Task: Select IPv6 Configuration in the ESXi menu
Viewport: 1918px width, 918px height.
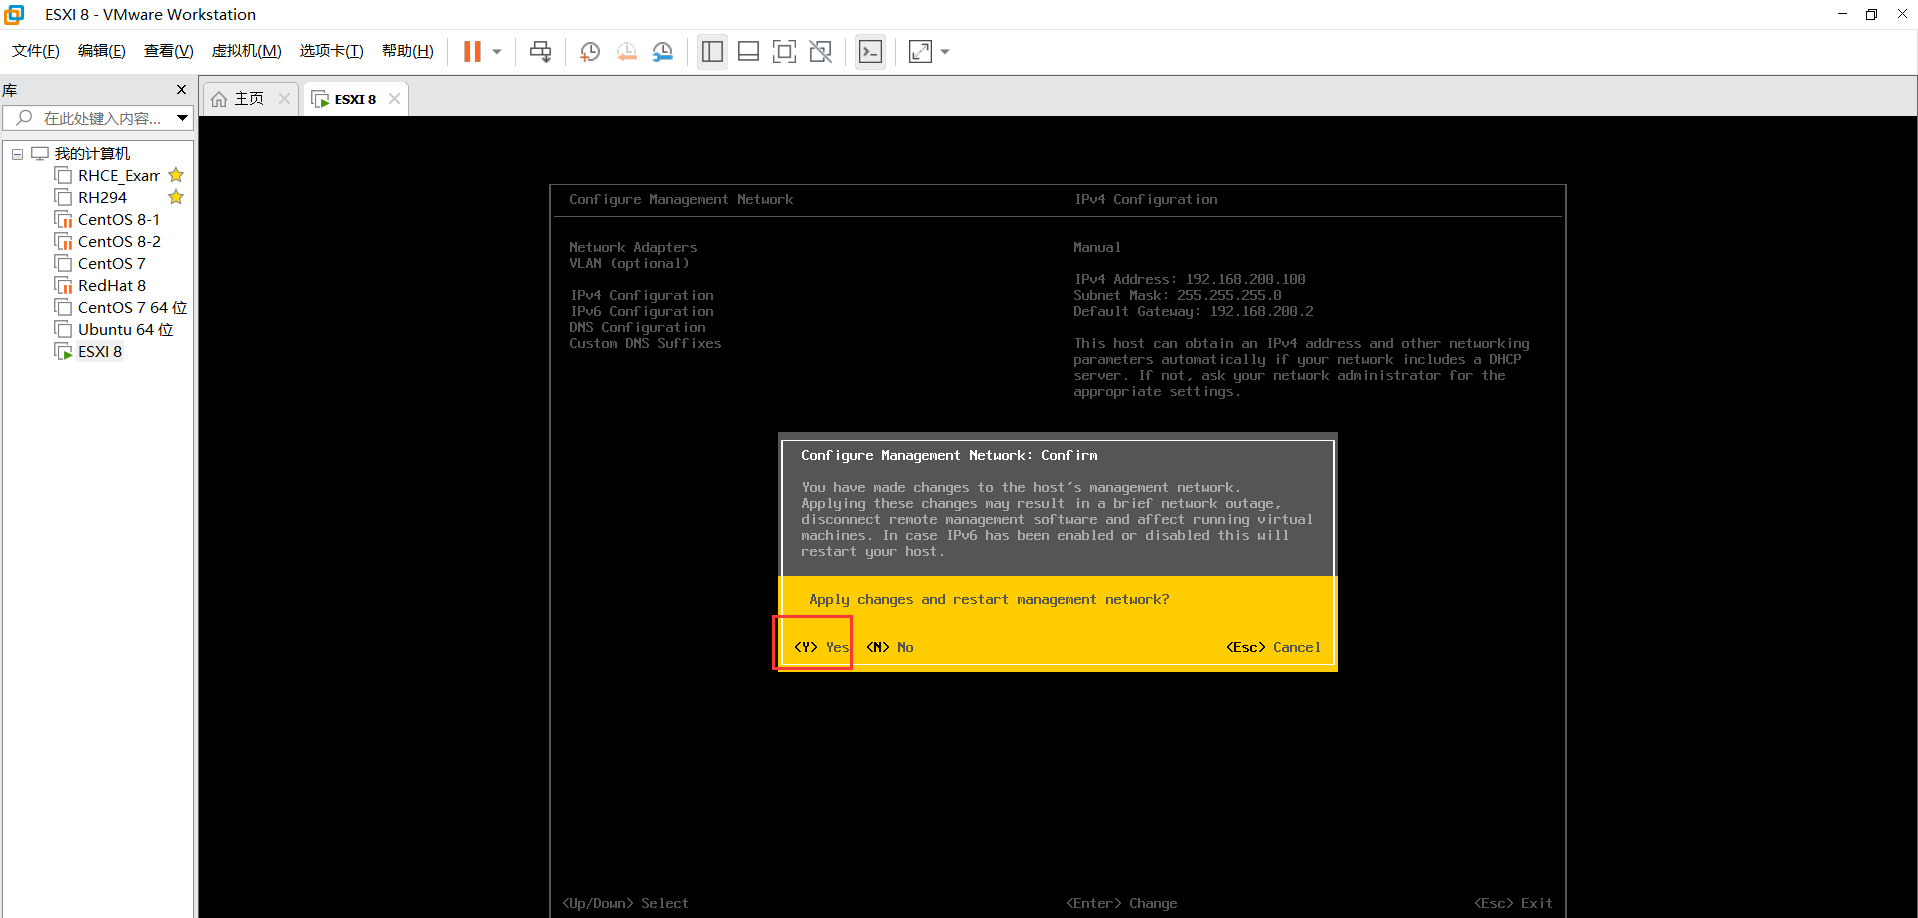Action: tap(642, 311)
